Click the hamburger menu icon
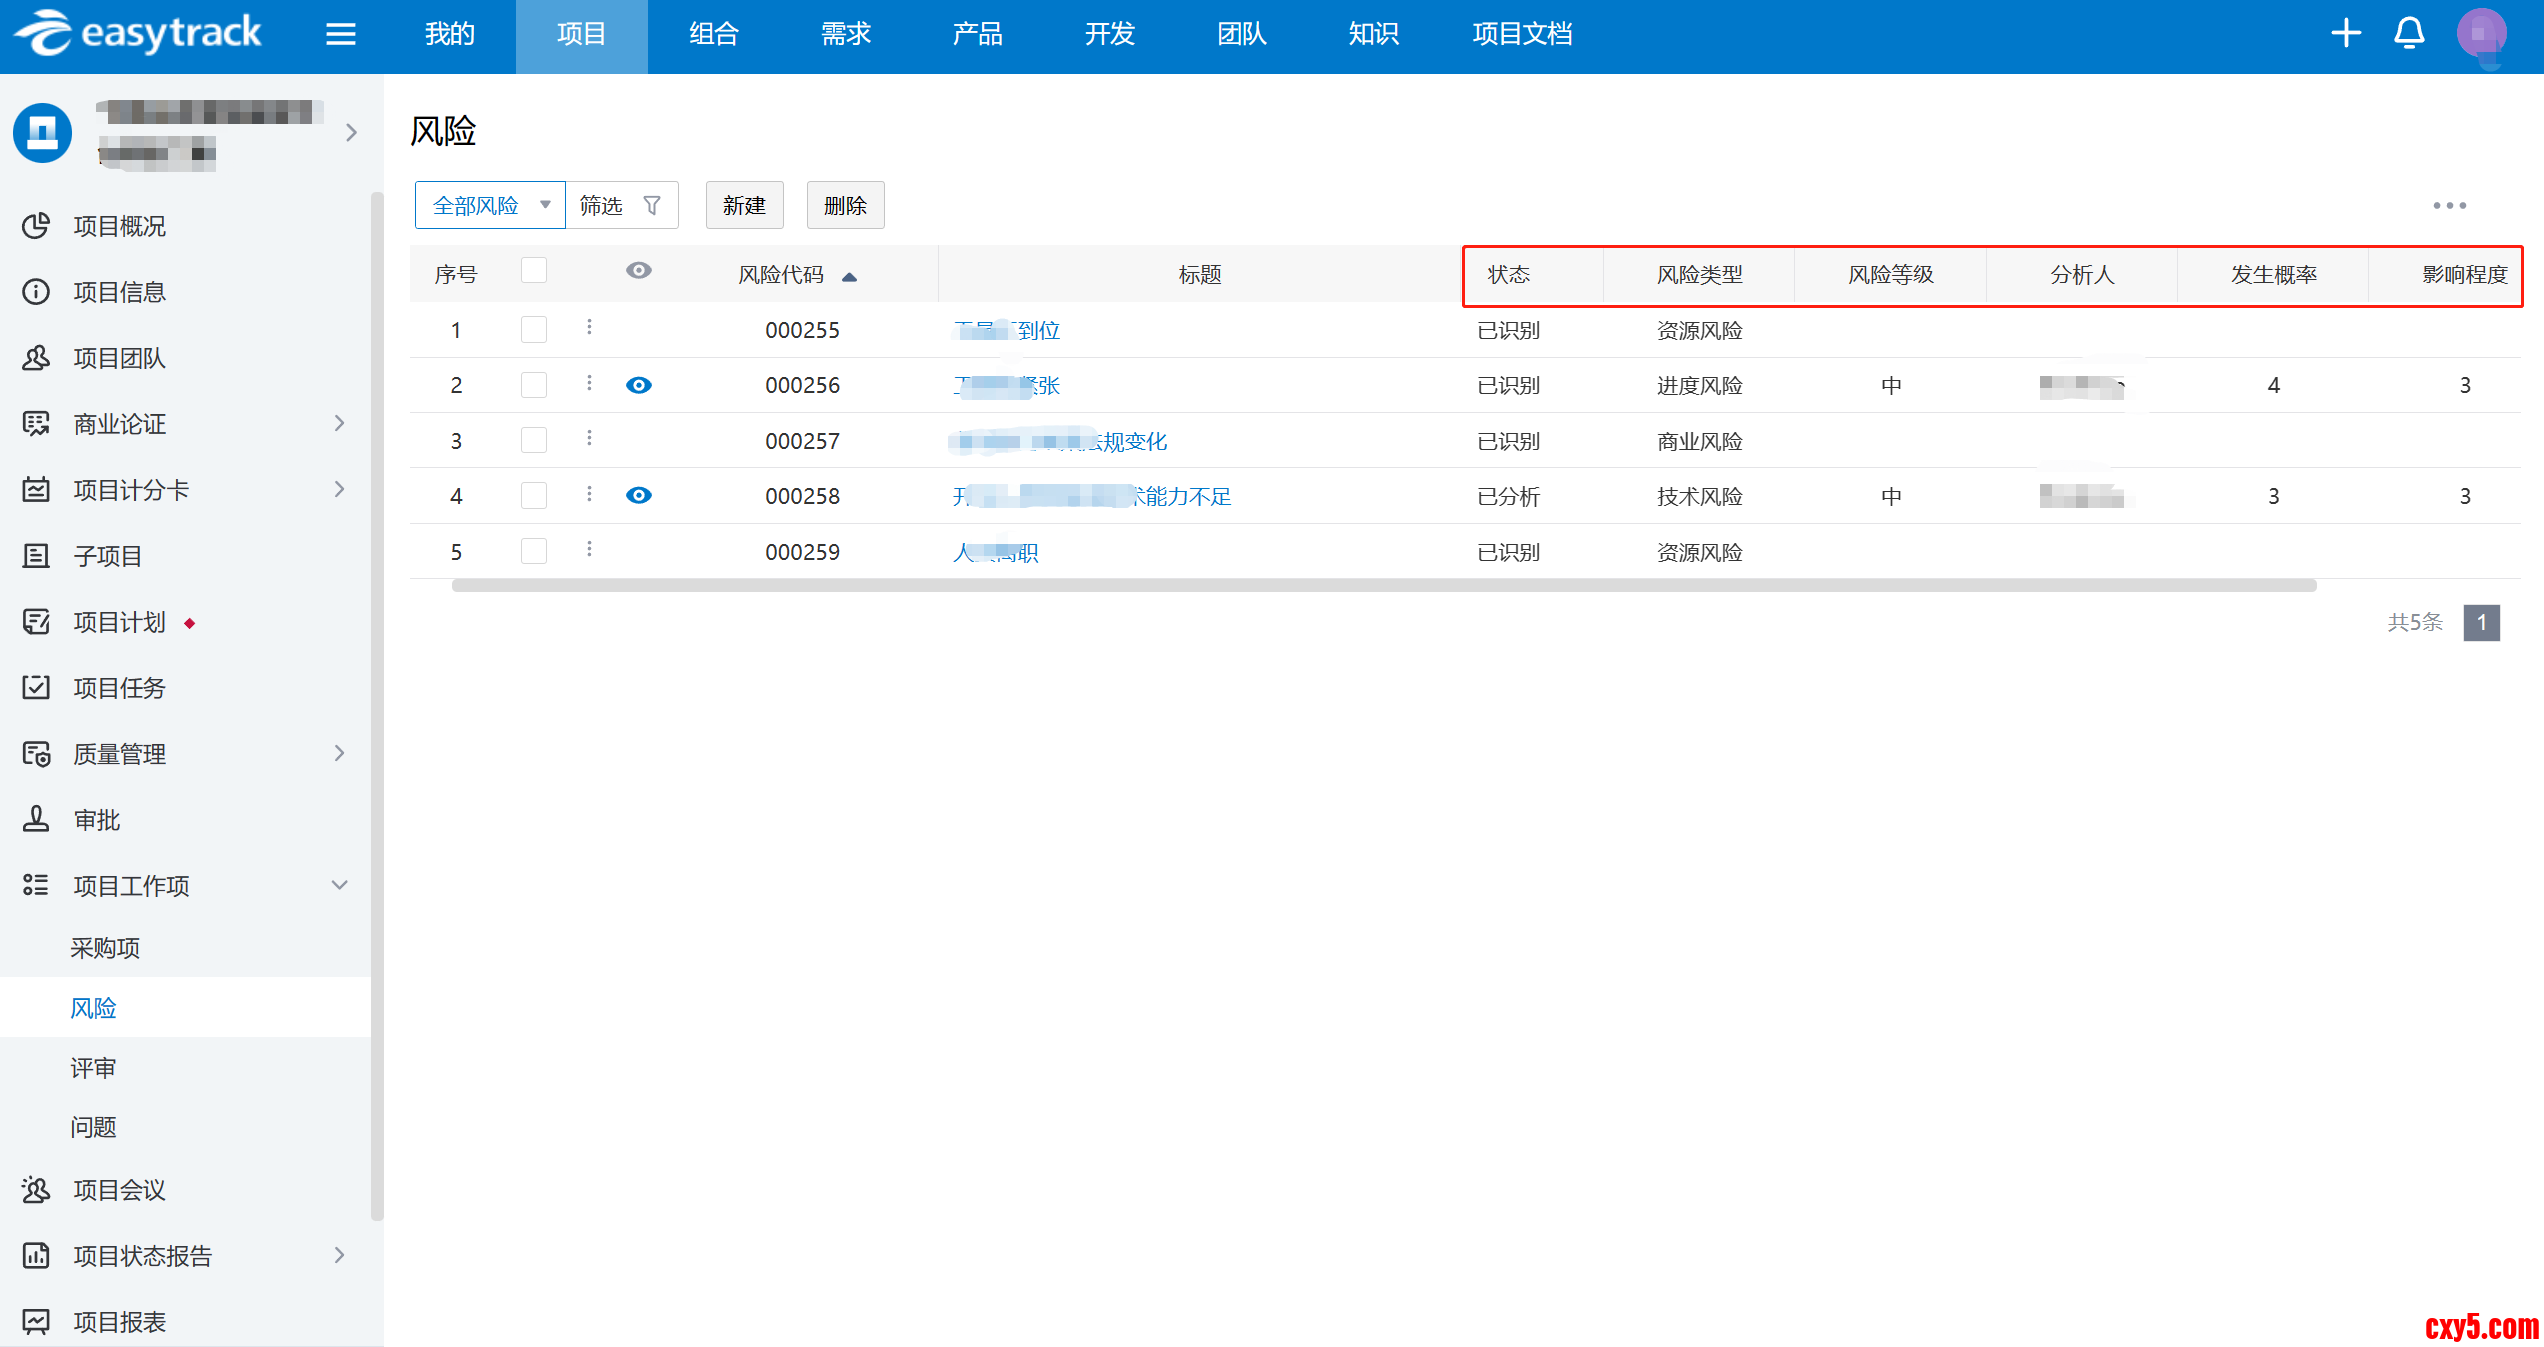Screen dimensions: 2544x1347 [x=340, y=34]
